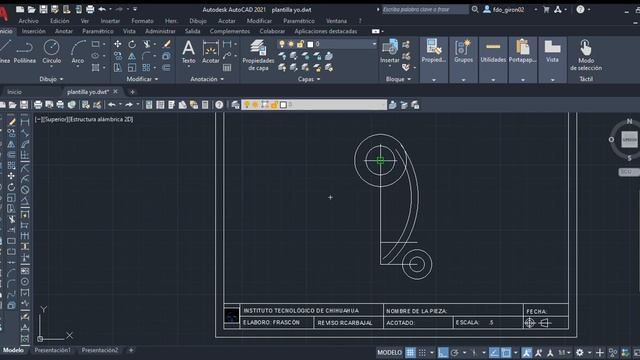Click the Vista panel button
The width and height of the screenshot is (640, 360).
[552, 52]
